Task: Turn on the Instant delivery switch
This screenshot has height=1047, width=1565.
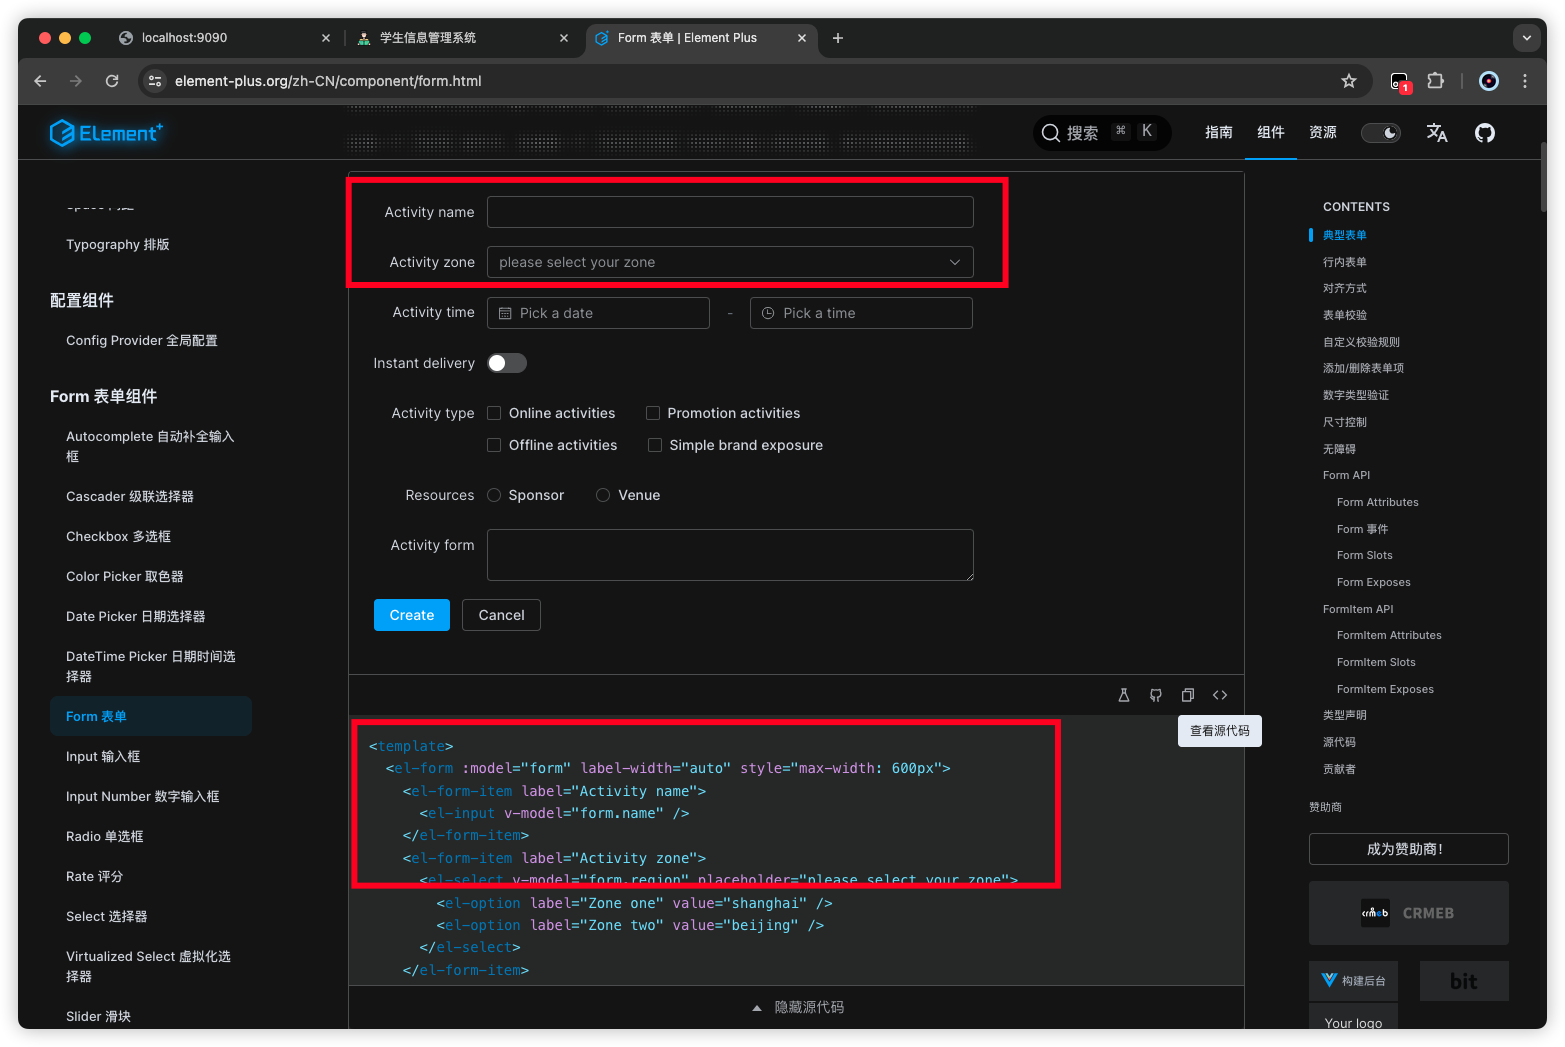Action: 507,363
